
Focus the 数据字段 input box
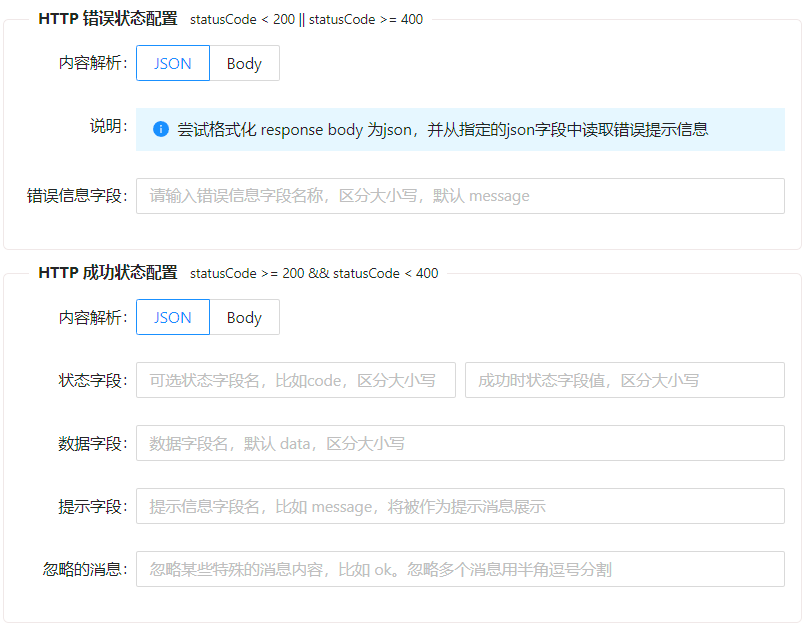point(460,443)
